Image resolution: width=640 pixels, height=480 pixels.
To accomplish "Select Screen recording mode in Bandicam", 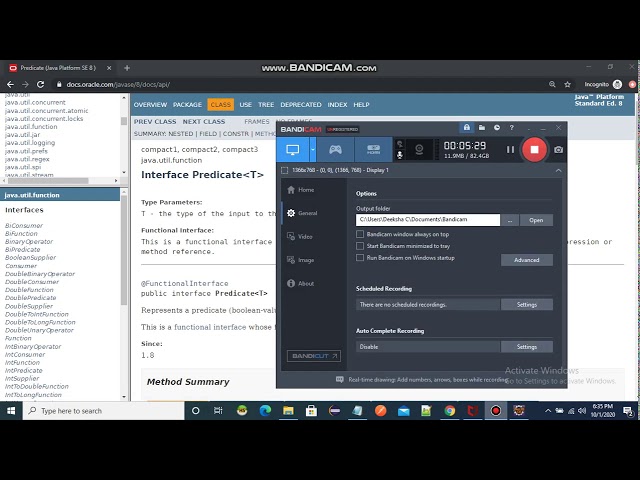I will click(x=293, y=149).
